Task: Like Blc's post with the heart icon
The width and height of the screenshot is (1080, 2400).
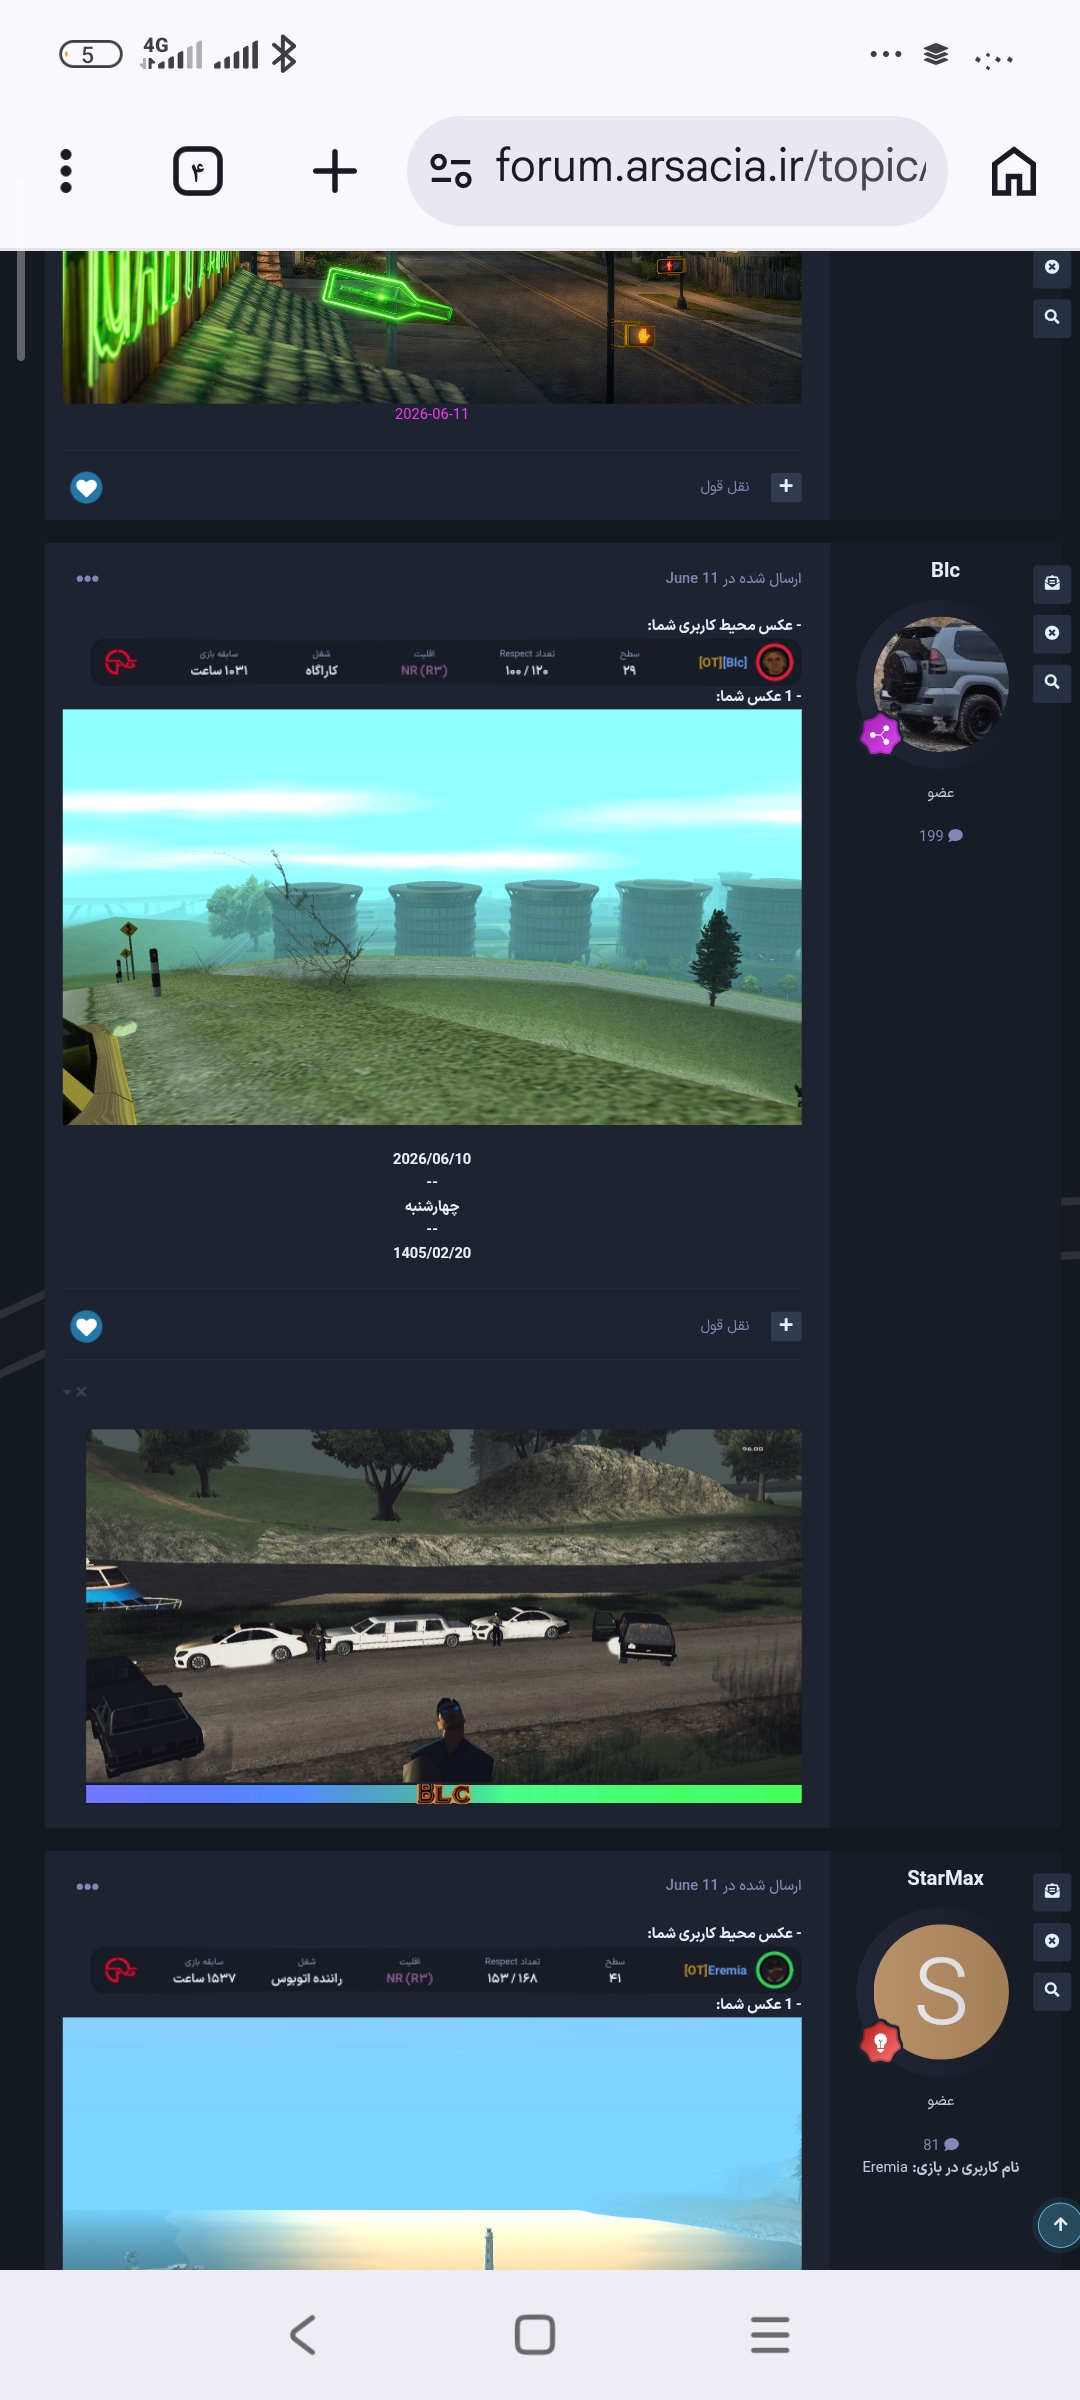Action: tap(86, 1326)
